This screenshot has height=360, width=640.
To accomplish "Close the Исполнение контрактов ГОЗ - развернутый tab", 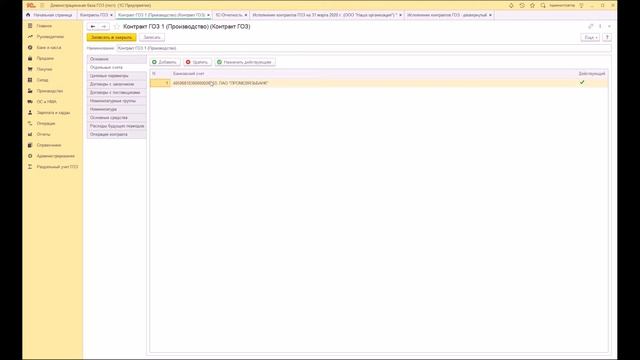I will 490,15.
